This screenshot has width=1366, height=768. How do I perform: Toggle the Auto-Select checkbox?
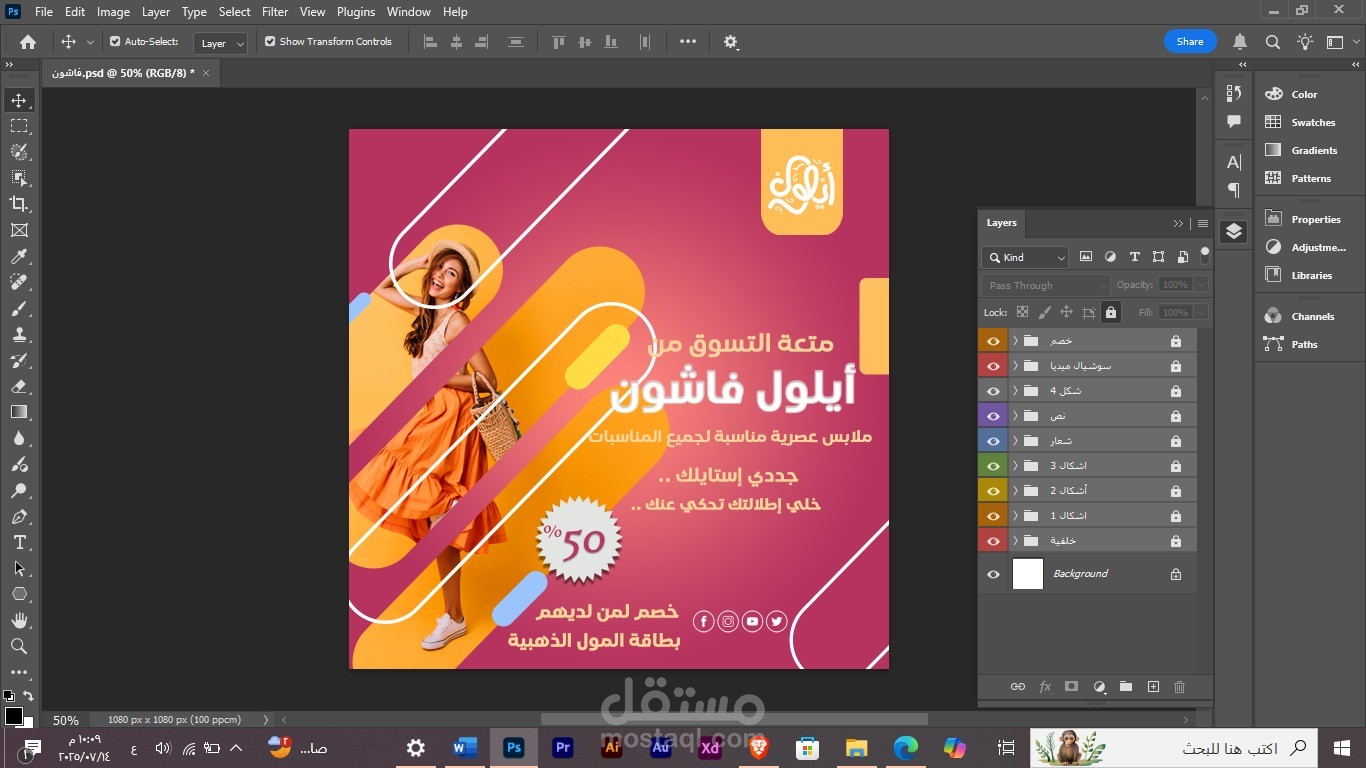[x=115, y=42]
